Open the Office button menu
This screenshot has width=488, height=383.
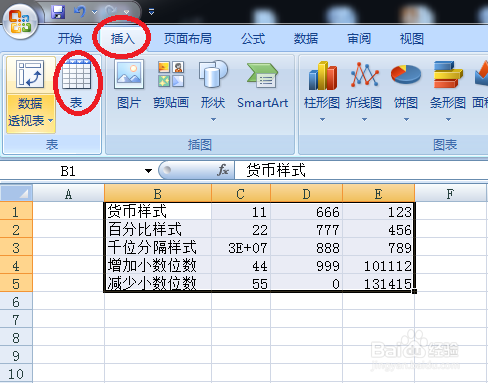(20, 22)
